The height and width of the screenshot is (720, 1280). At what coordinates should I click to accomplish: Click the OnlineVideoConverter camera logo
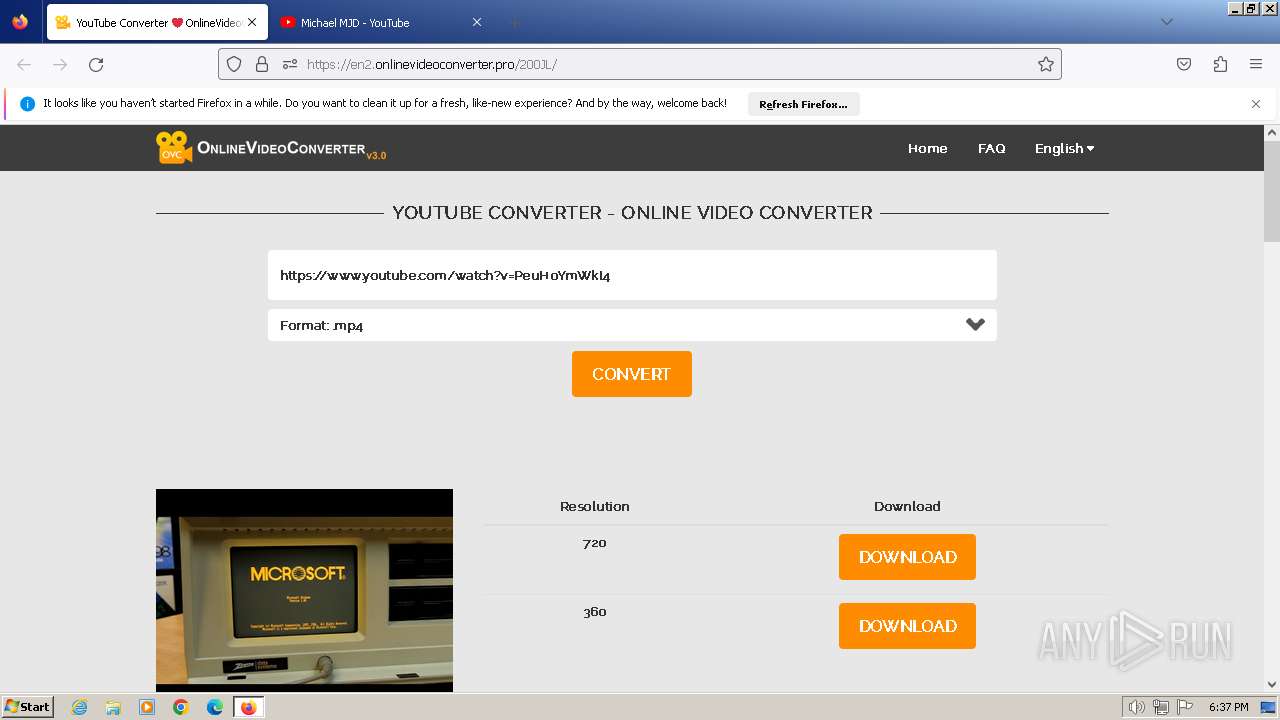[x=174, y=148]
